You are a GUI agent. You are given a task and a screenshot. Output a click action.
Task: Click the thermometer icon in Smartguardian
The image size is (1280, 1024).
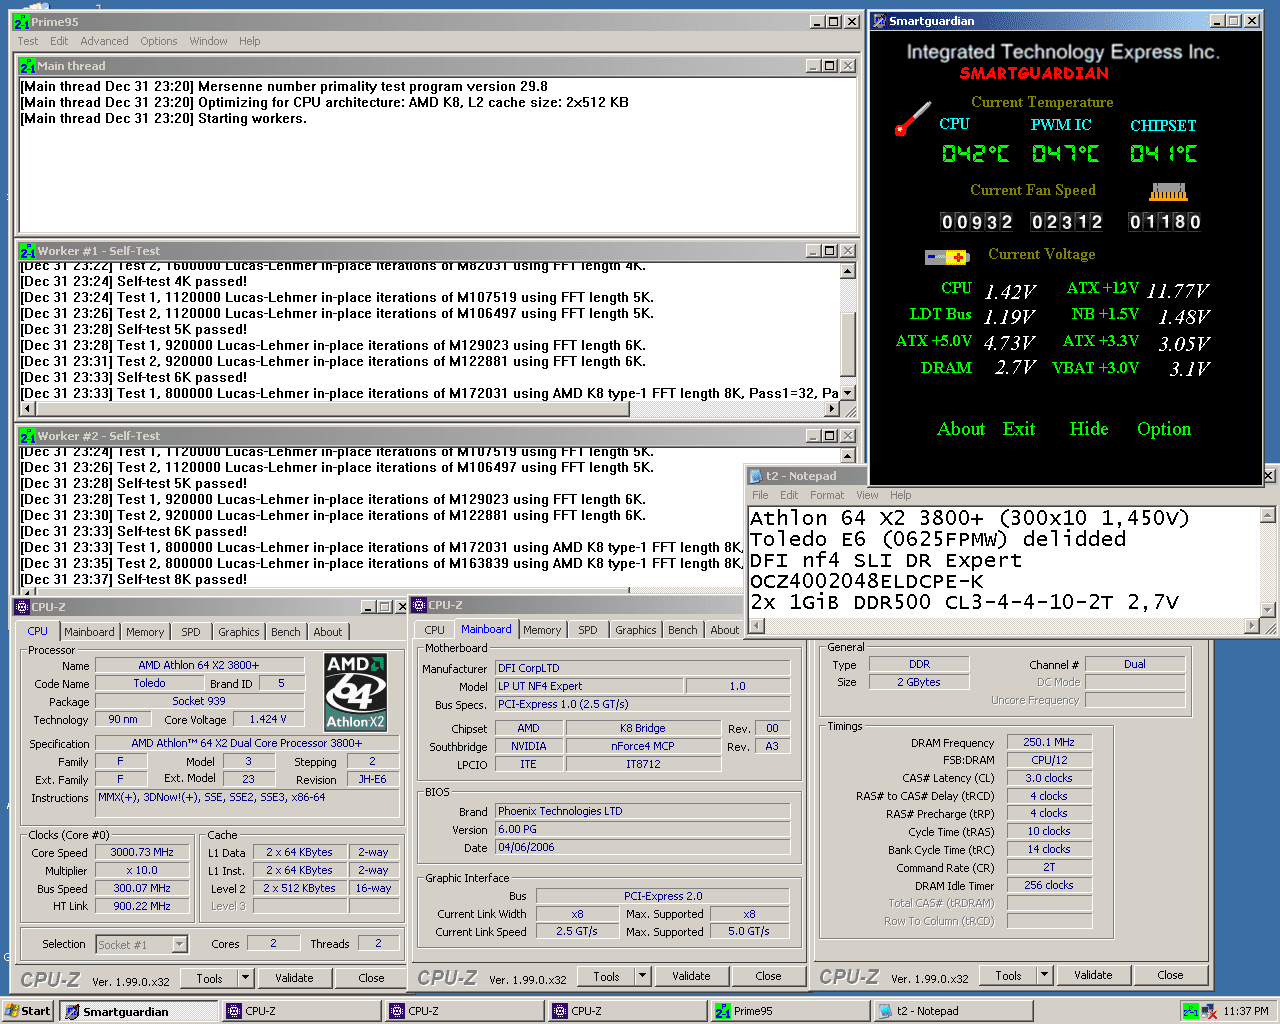(x=913, y=118)
